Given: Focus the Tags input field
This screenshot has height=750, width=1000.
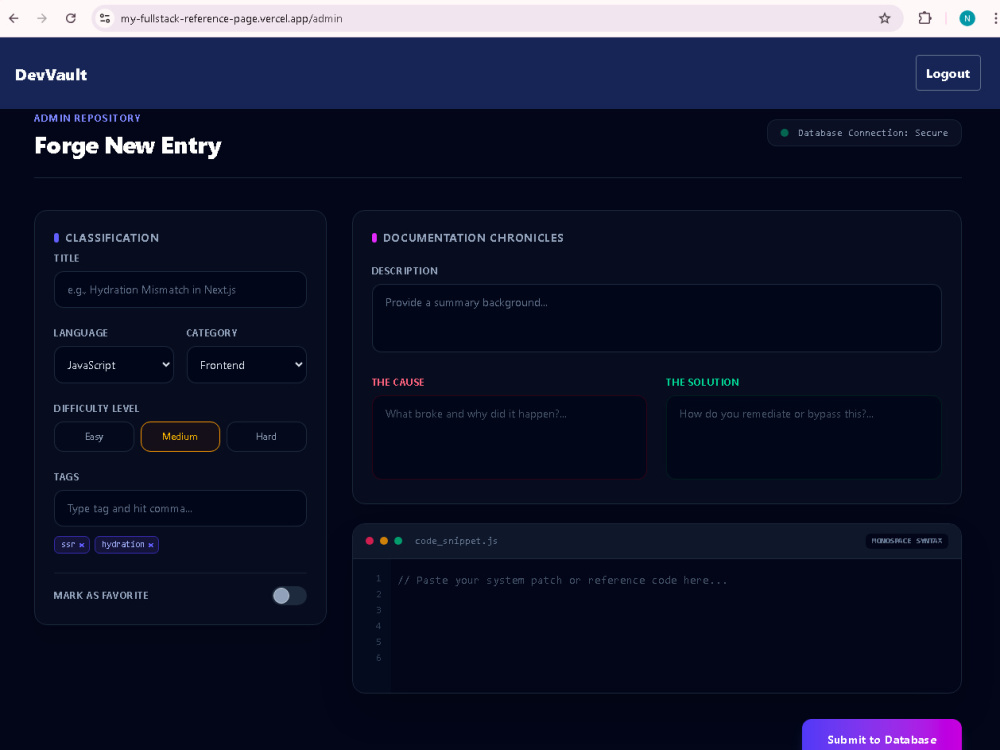Looking at the screenshot, I should pos(180,508).
